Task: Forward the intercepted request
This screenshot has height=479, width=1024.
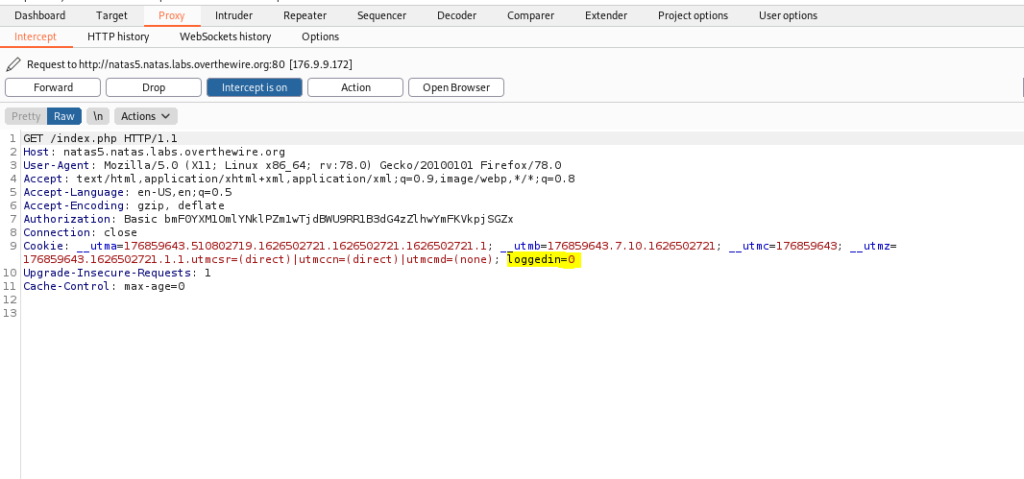Action: pos(53,87)
